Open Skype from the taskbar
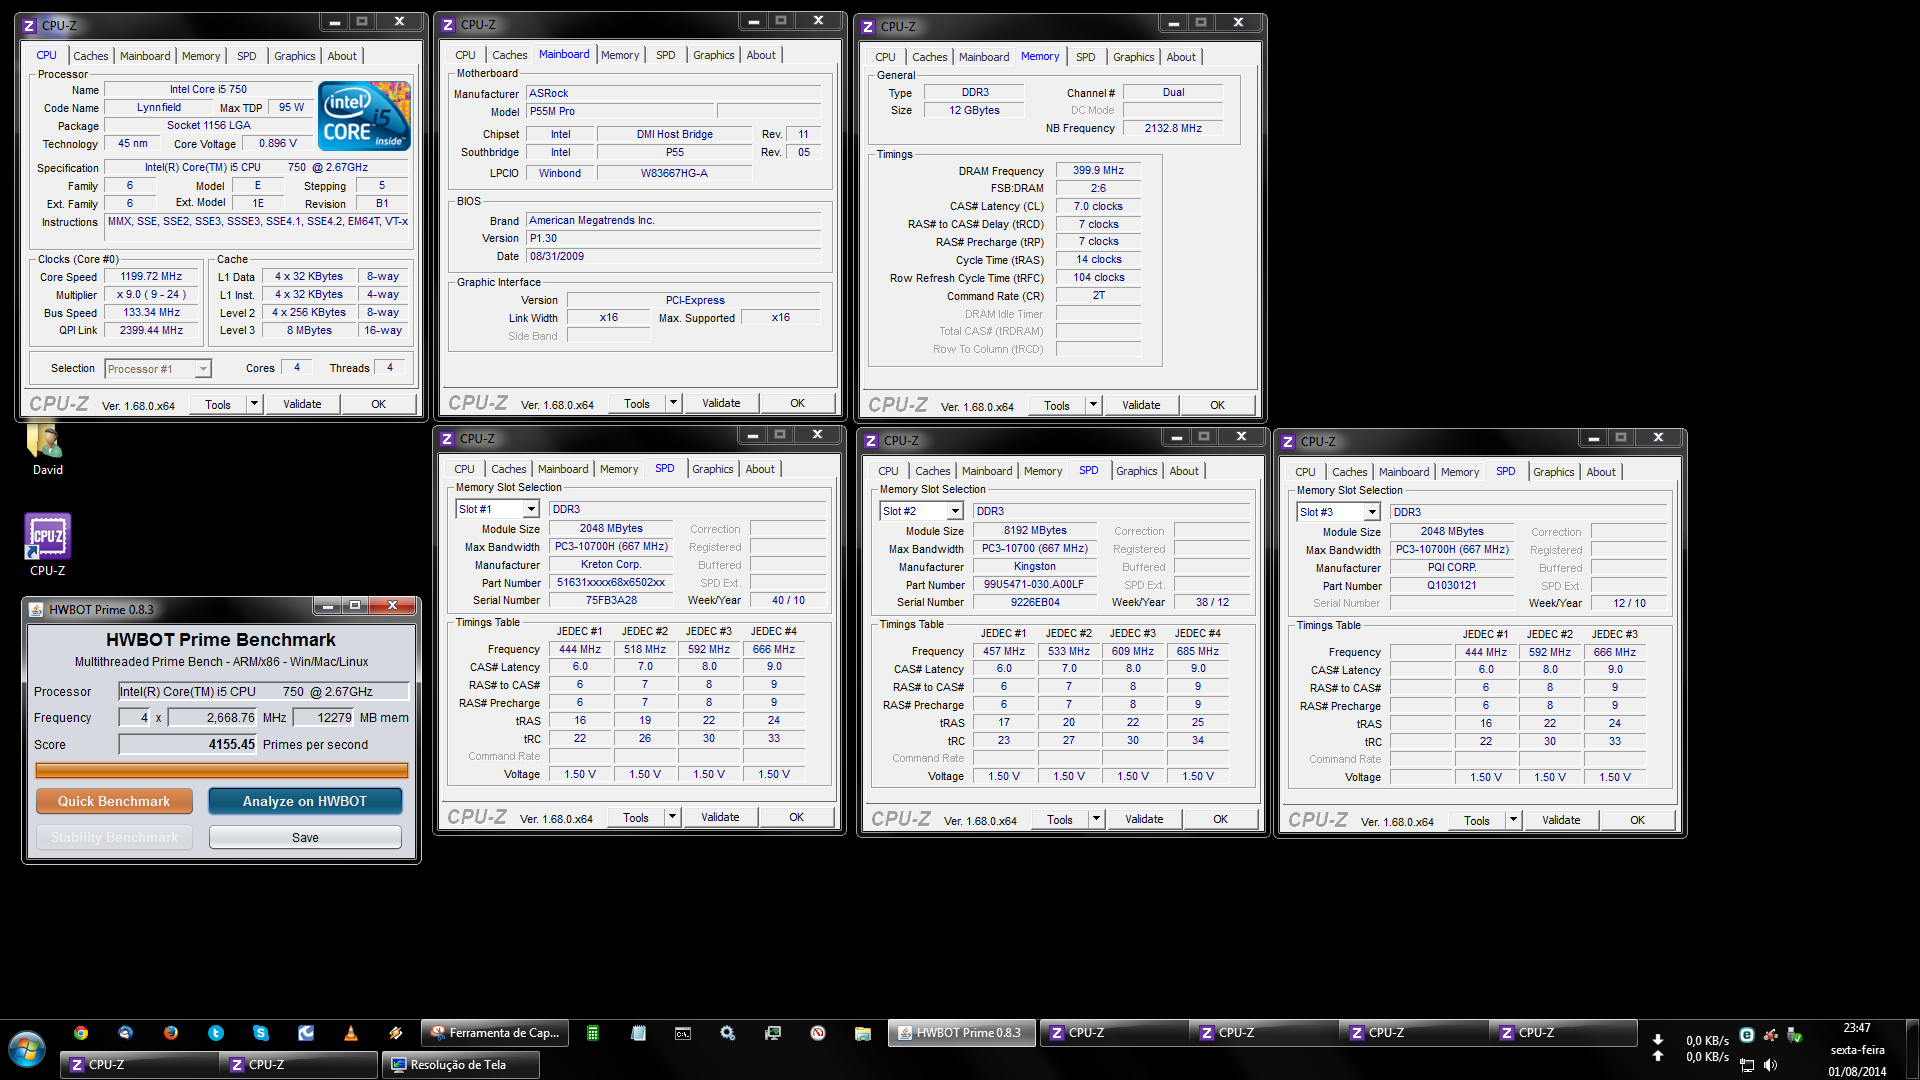Screen dimensions: 1920x1080 coord(261,1033)
